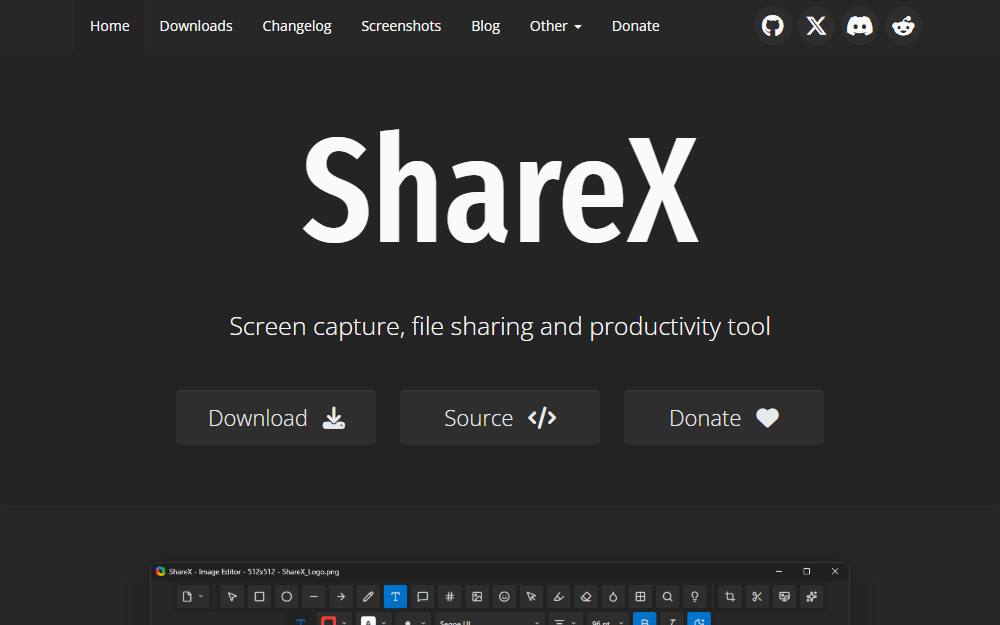This screenshot has width=1000, height=625.
Task: Select the Step number (#) tool in Image Editor
Action: [450, 597]
